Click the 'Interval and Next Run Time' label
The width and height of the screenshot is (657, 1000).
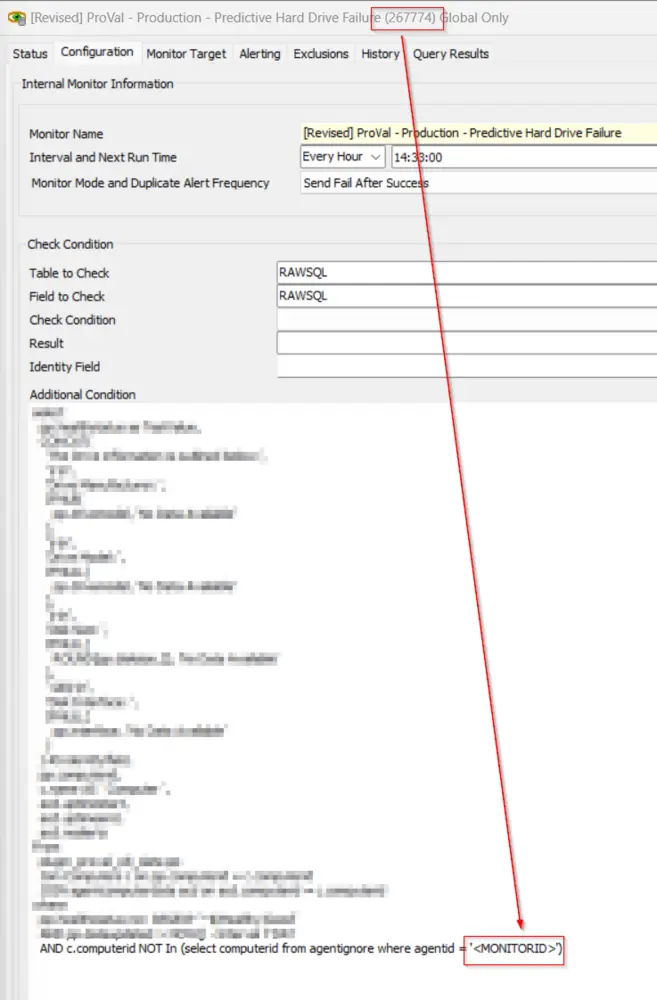tap(103, 158)
